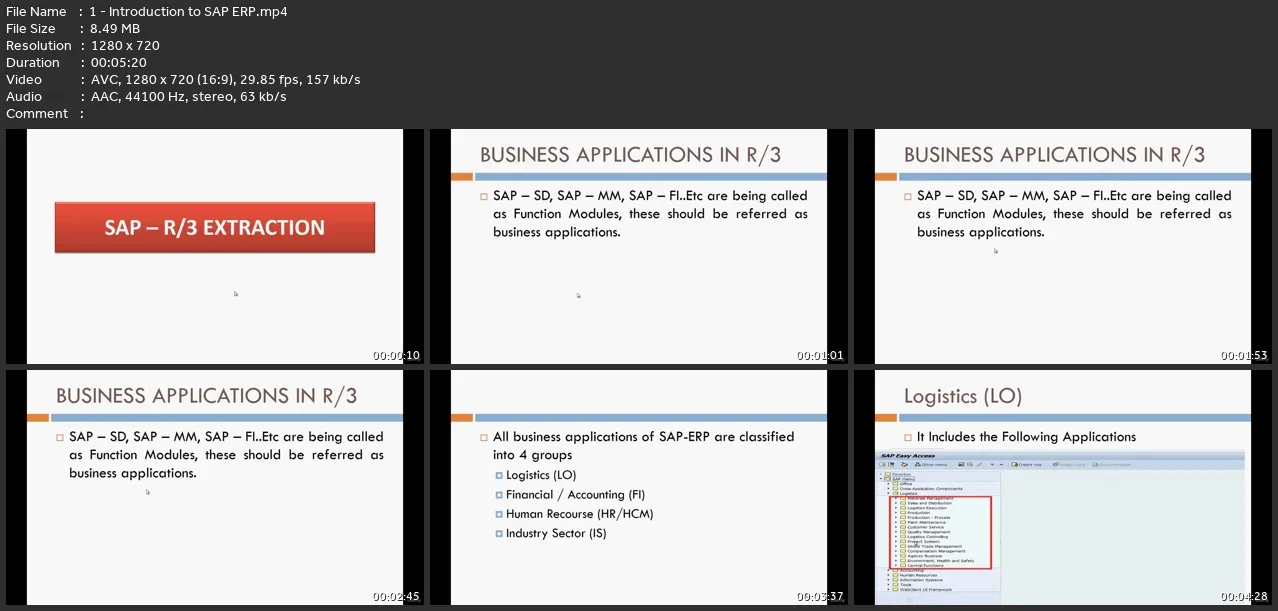The width and height of the screenshot is (1278, 611).
Task: Click the 'Industry Sector (IS)' bullet
Action: 556,533
